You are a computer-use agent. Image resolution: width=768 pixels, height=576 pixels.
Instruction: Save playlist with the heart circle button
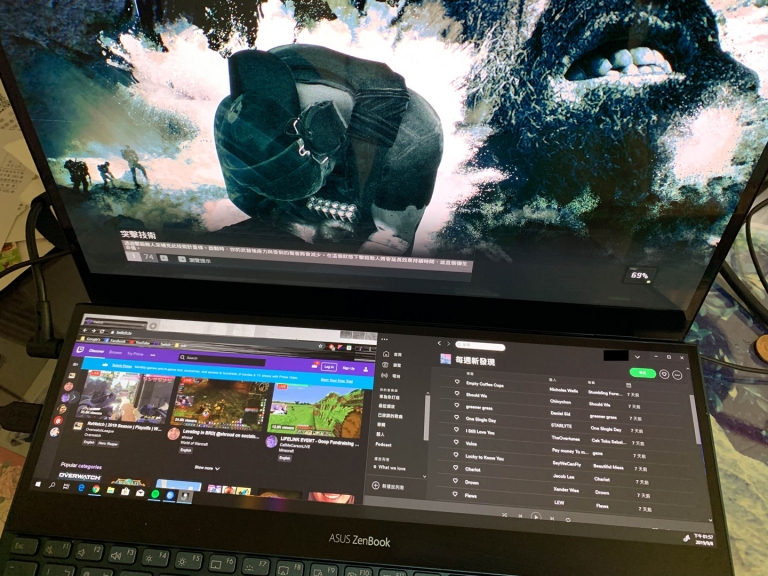click(x=664, y=374)
